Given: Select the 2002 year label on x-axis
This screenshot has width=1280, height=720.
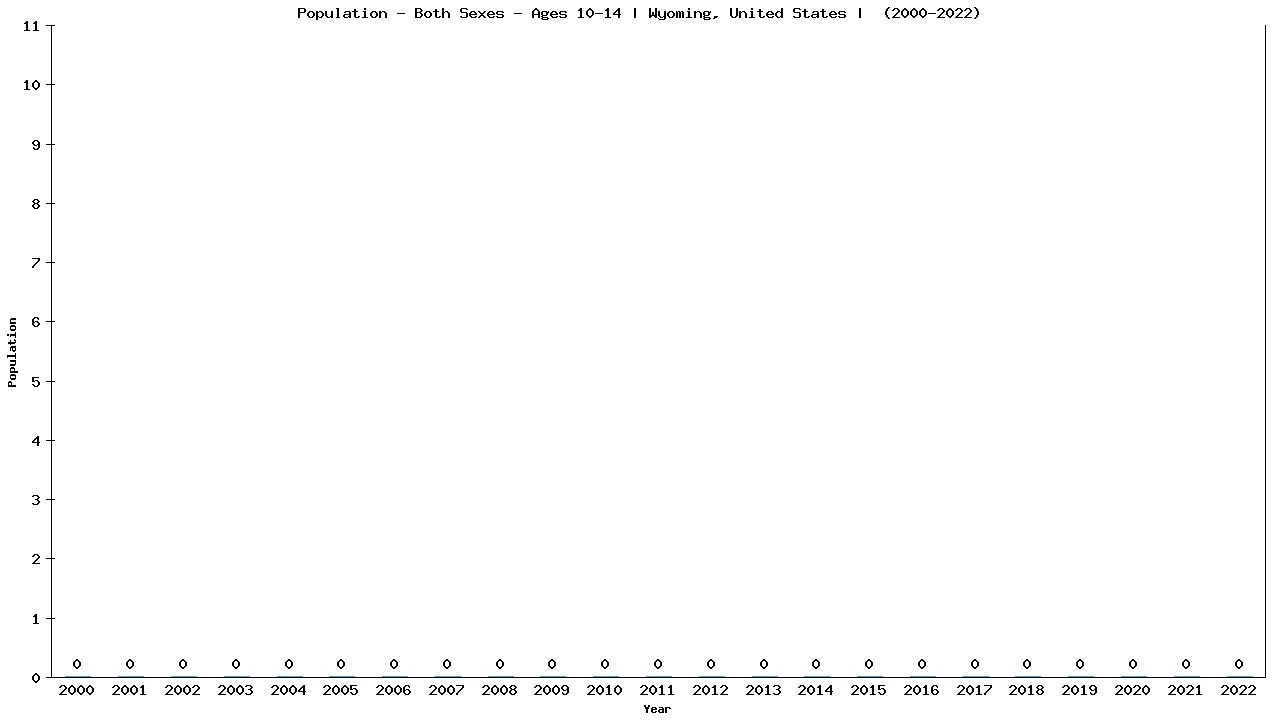Looking at the screenshot, I should point(183,690).
